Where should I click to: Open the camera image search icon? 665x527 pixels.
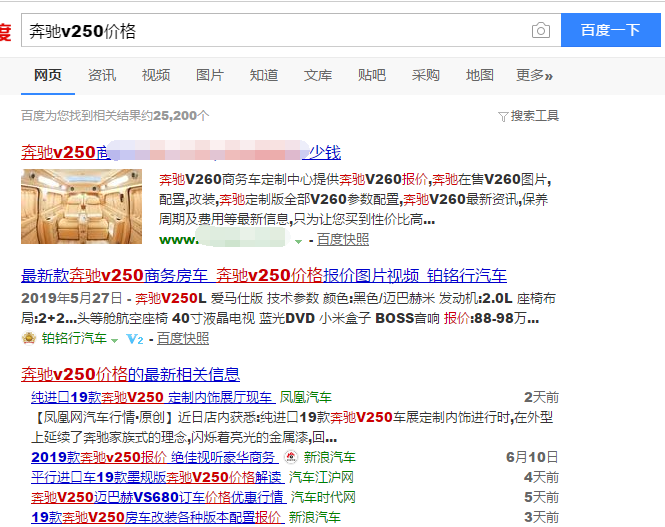point(541,31)
